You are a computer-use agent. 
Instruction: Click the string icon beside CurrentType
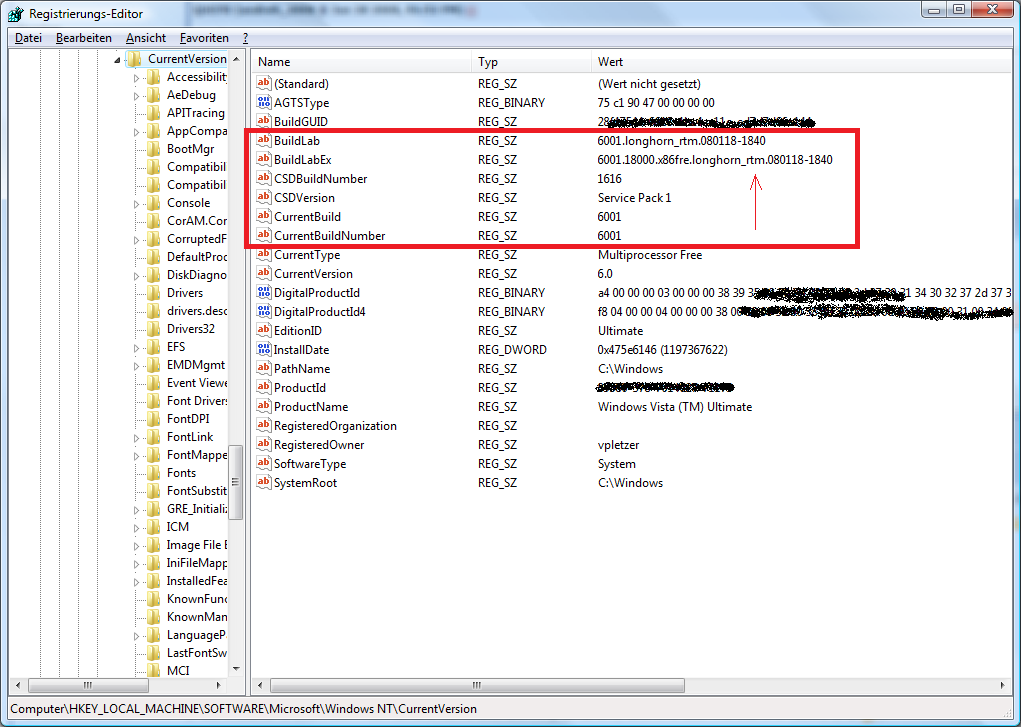click(x=263, y=255)
